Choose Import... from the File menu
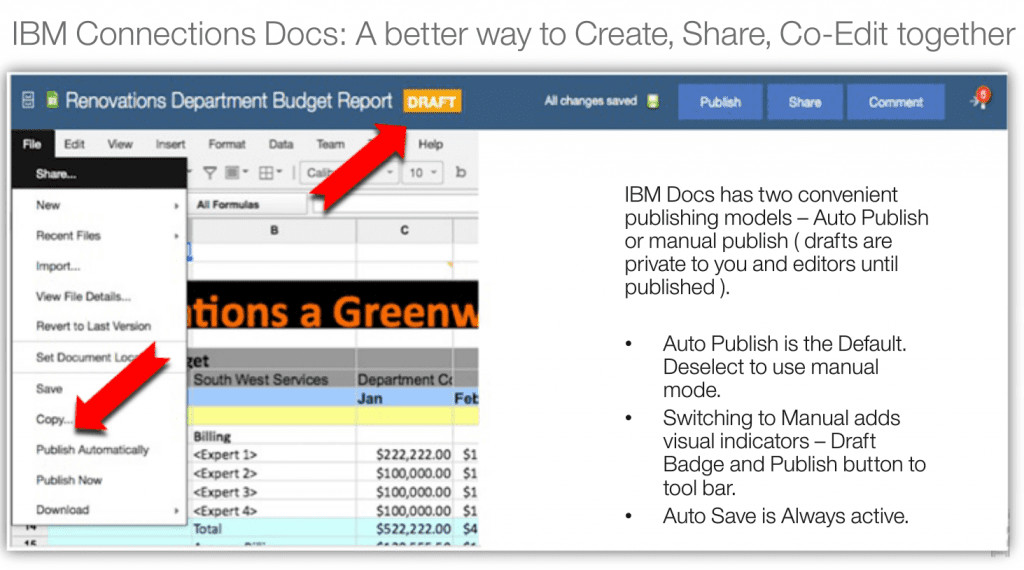 (99, 266)
